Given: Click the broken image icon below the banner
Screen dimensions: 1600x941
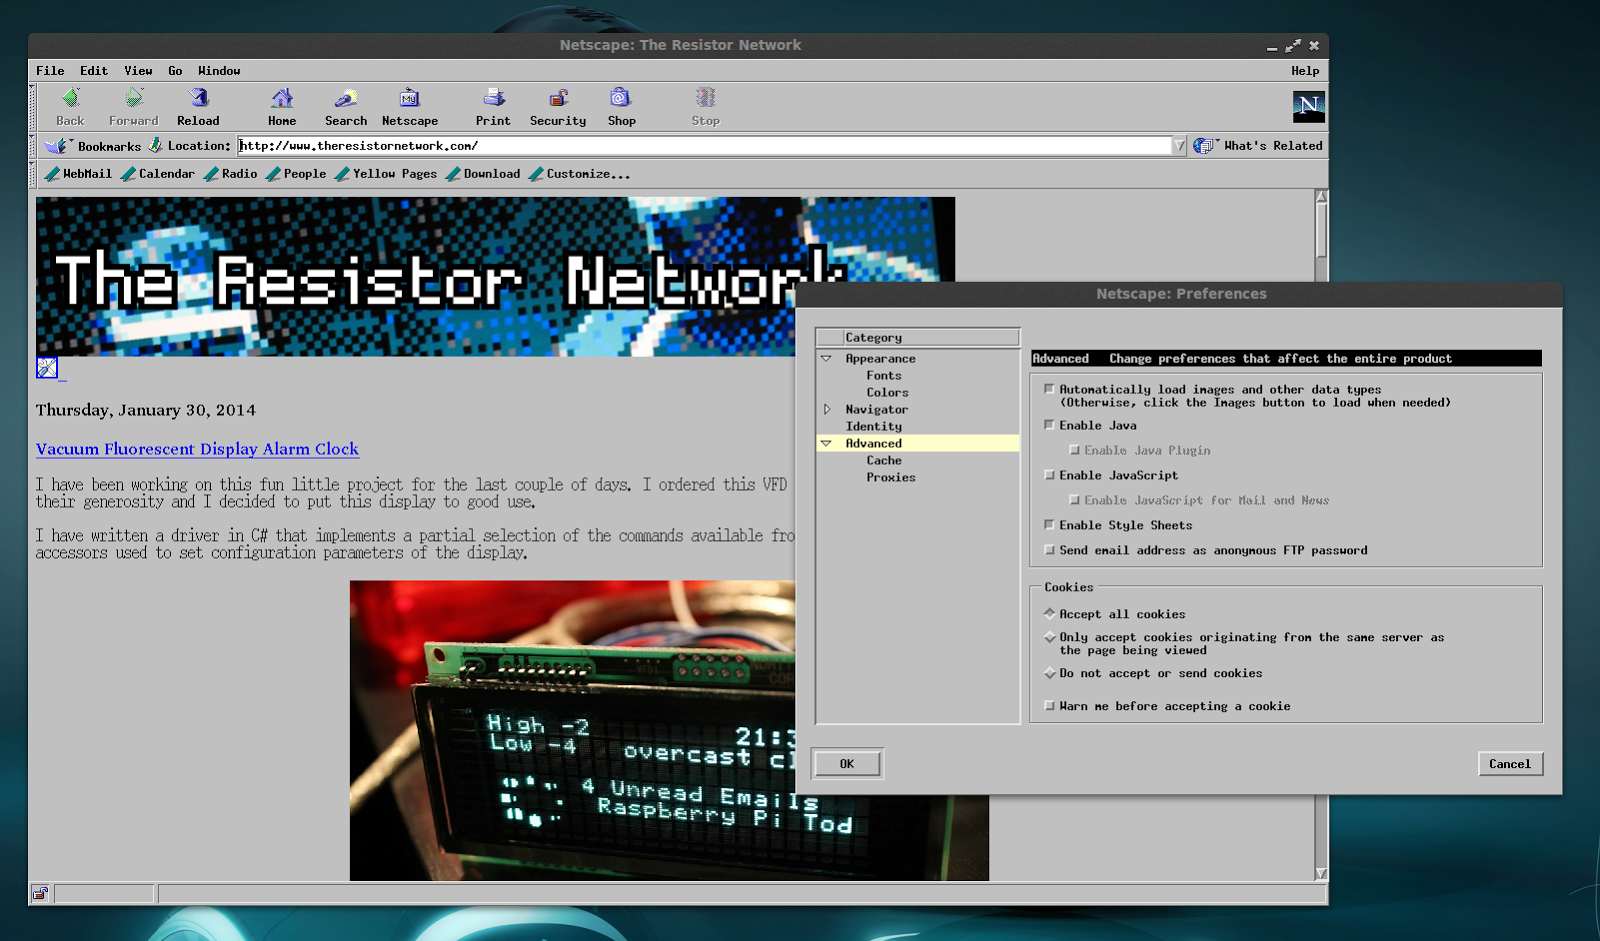Looking at the screenshot, I should tap(47, 368).
